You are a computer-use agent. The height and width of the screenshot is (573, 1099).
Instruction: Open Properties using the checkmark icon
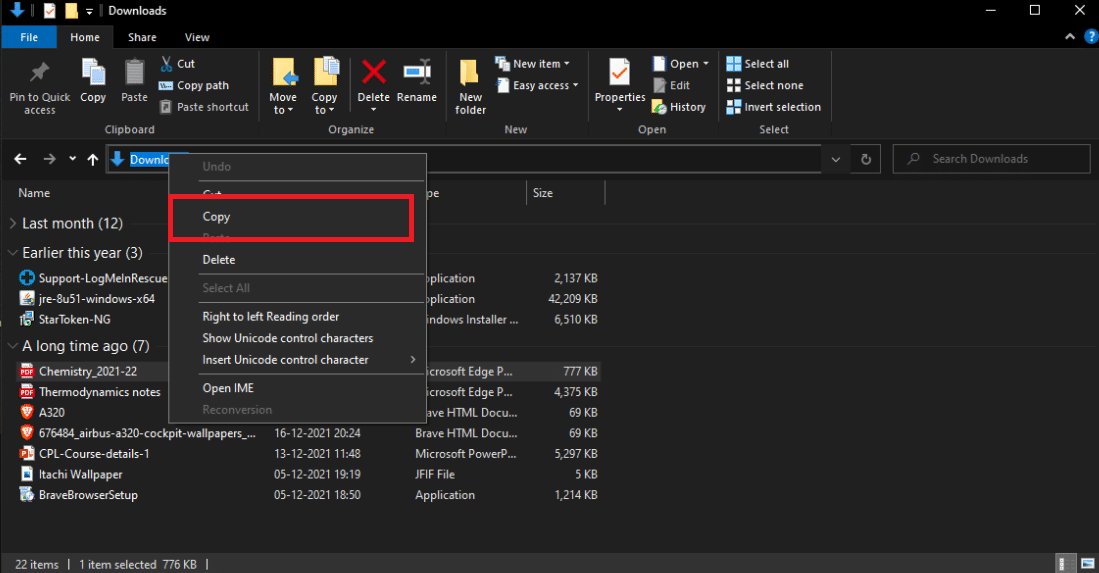(x=620, y=74)
